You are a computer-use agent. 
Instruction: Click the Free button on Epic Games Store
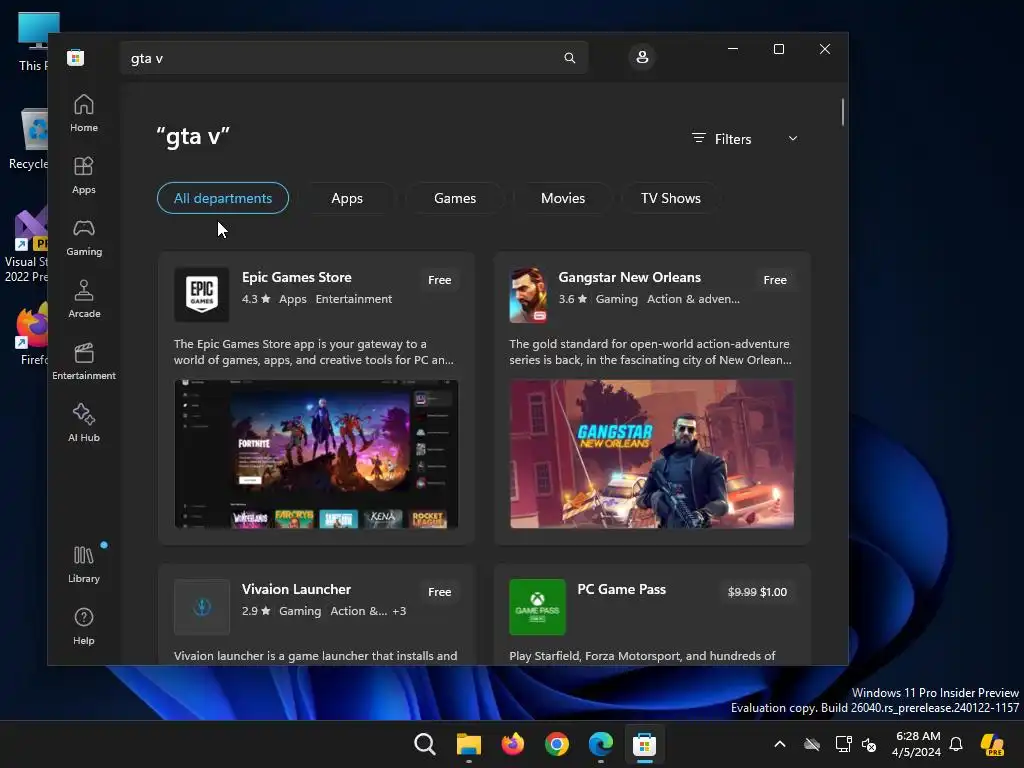pos(440,280)
